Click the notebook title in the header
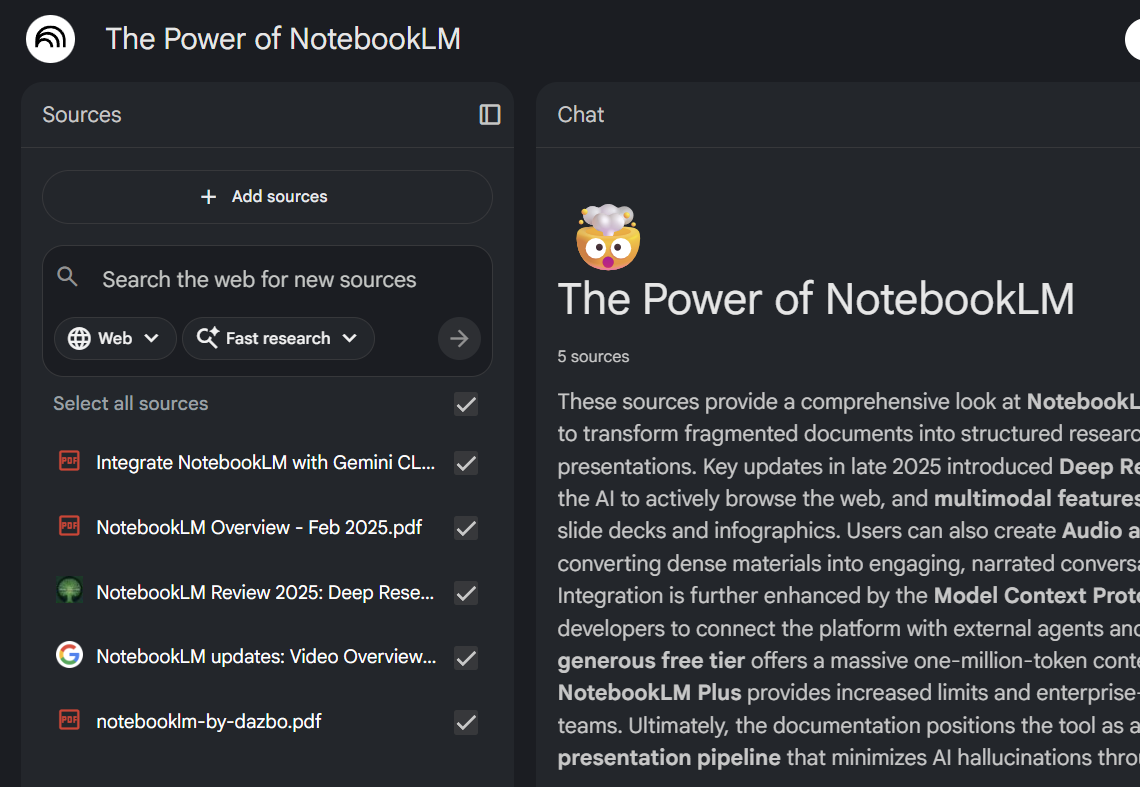The height and width of the screenshot is (787, 1140). (x=283, y=39)
